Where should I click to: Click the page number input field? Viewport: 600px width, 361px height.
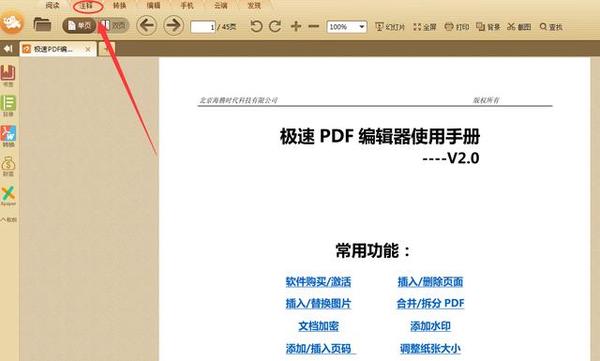point(203,27)
